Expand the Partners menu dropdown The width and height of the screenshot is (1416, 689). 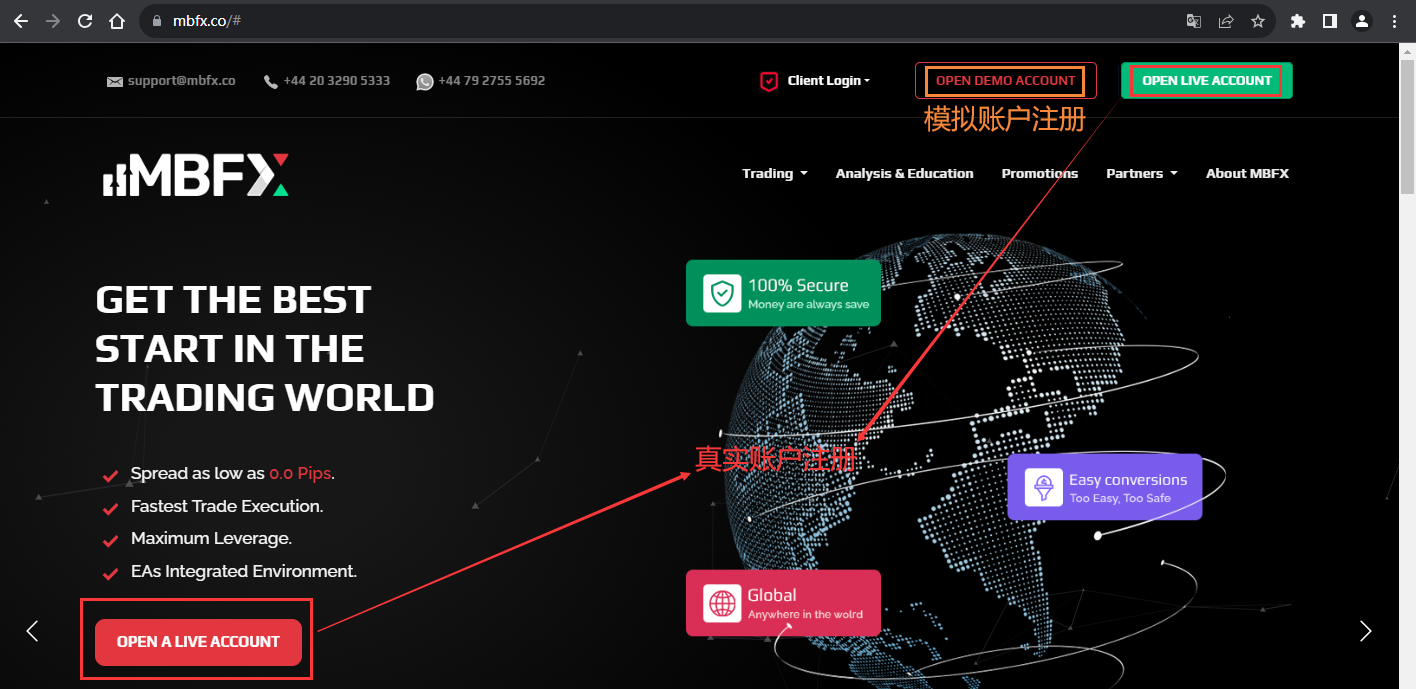coord(1142,173)
